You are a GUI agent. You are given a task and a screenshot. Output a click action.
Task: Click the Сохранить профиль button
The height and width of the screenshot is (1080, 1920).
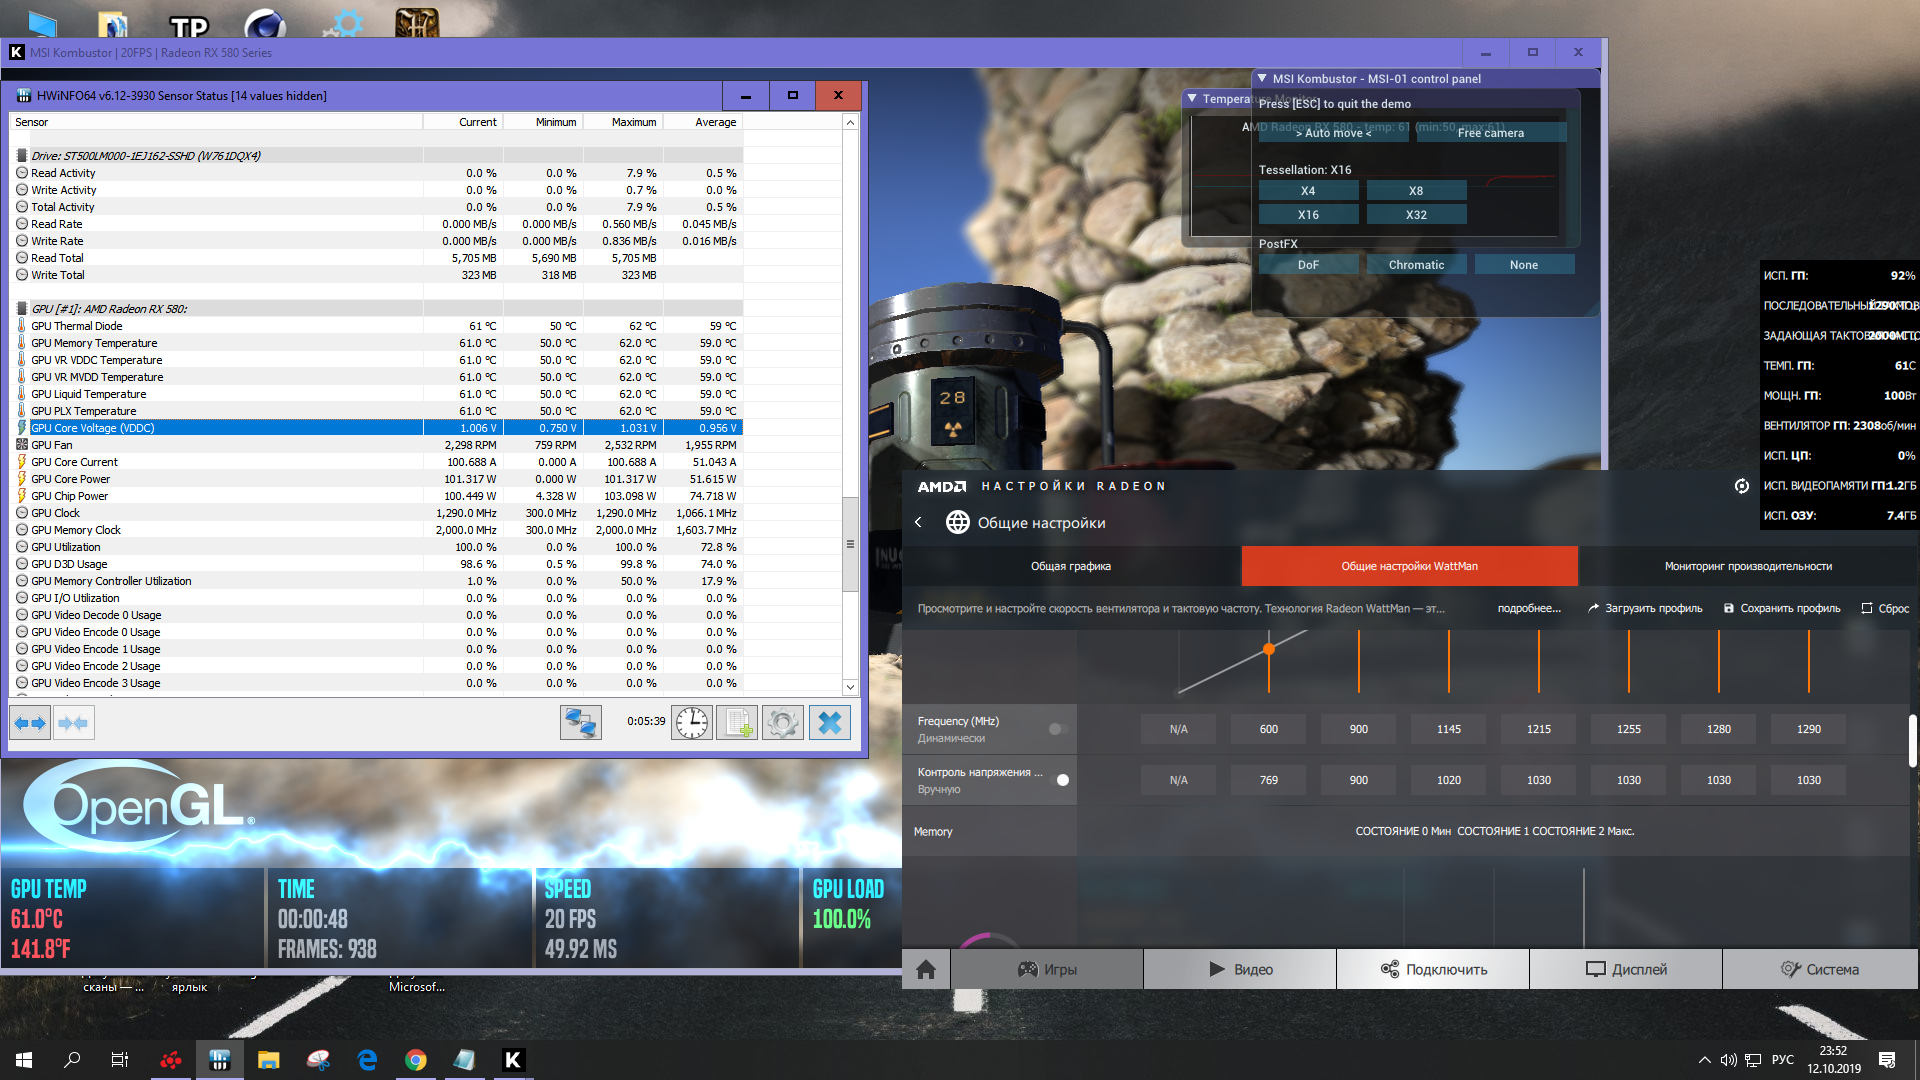coord(1781,608)
